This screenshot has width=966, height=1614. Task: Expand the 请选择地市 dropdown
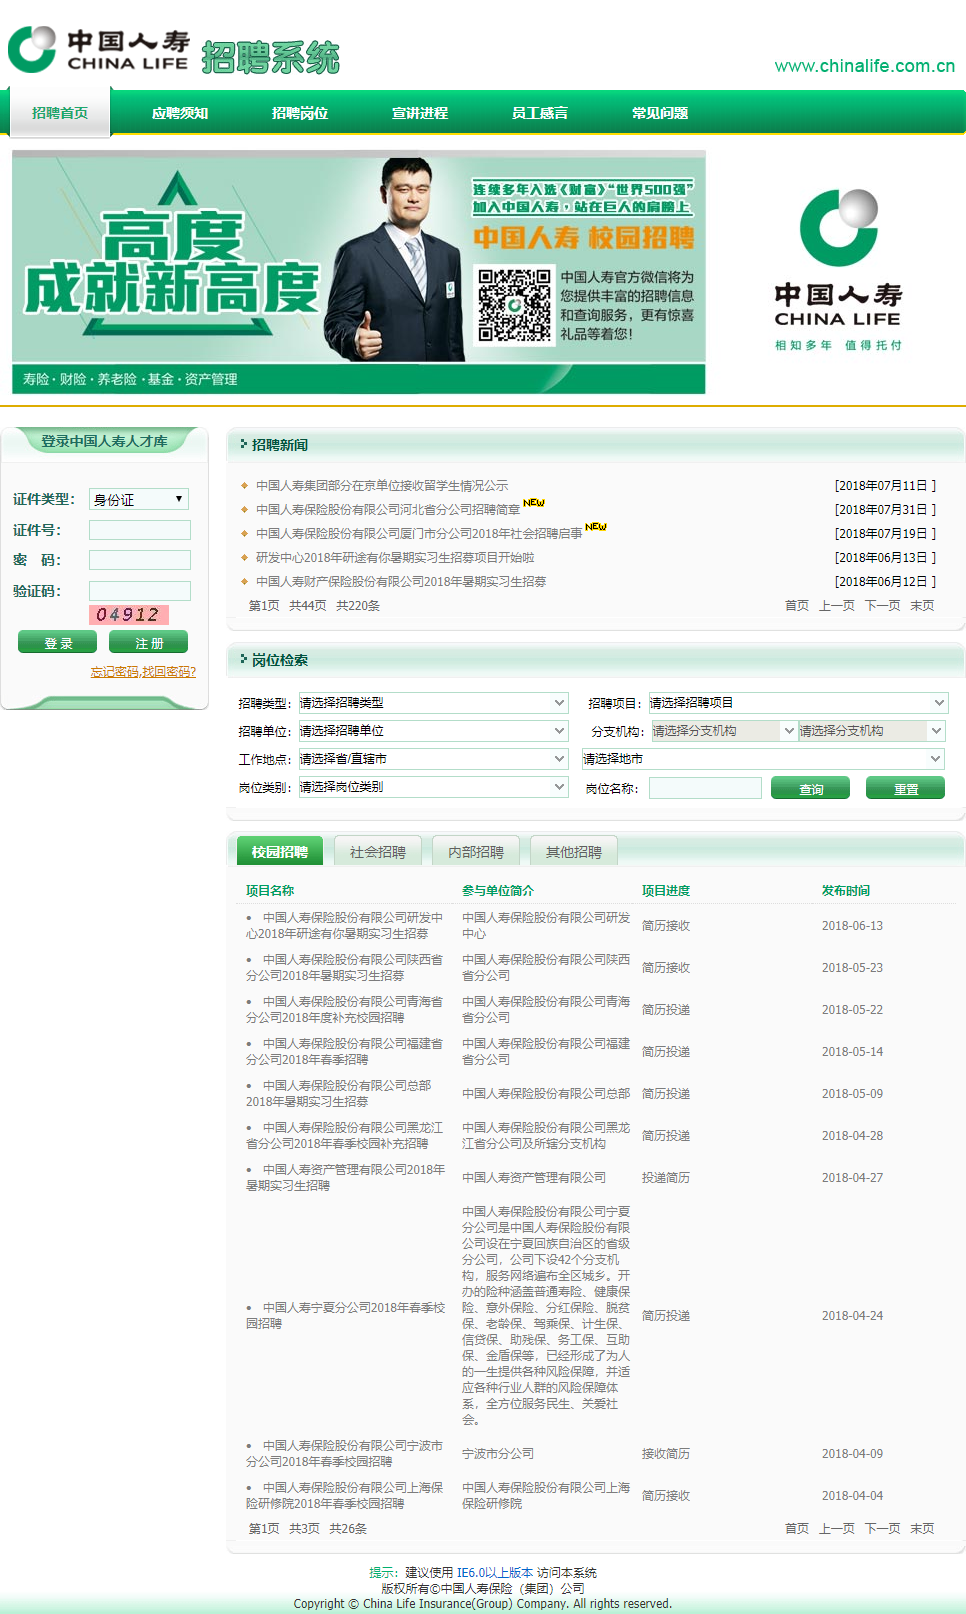[x=763, y=759]
